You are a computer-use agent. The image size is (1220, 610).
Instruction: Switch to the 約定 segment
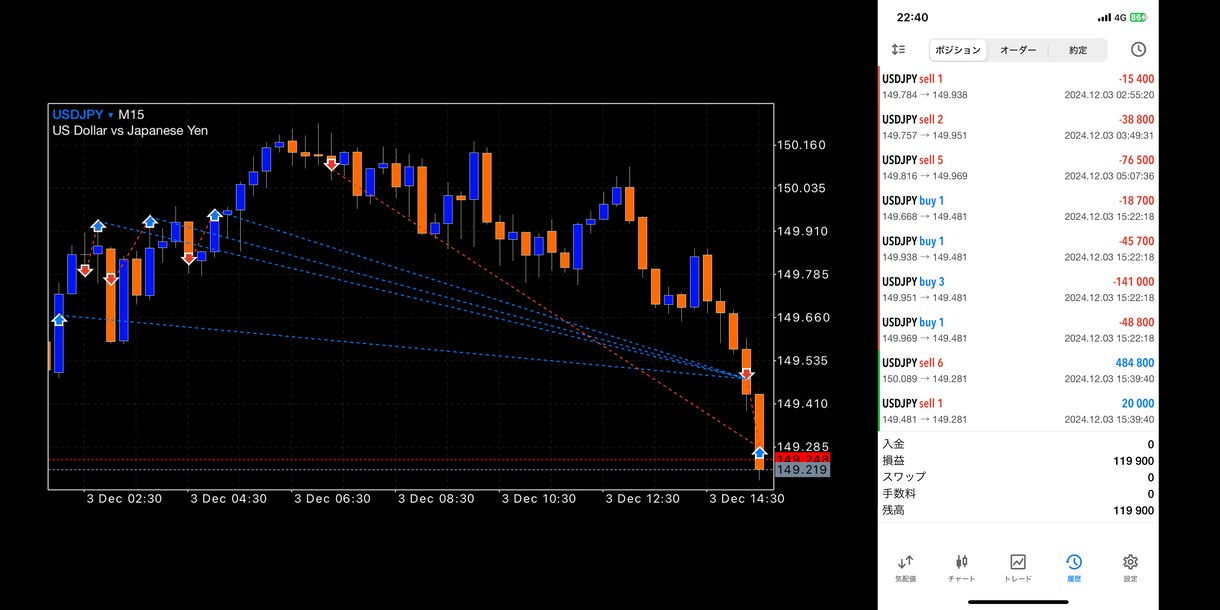[x=1078, y=50]
